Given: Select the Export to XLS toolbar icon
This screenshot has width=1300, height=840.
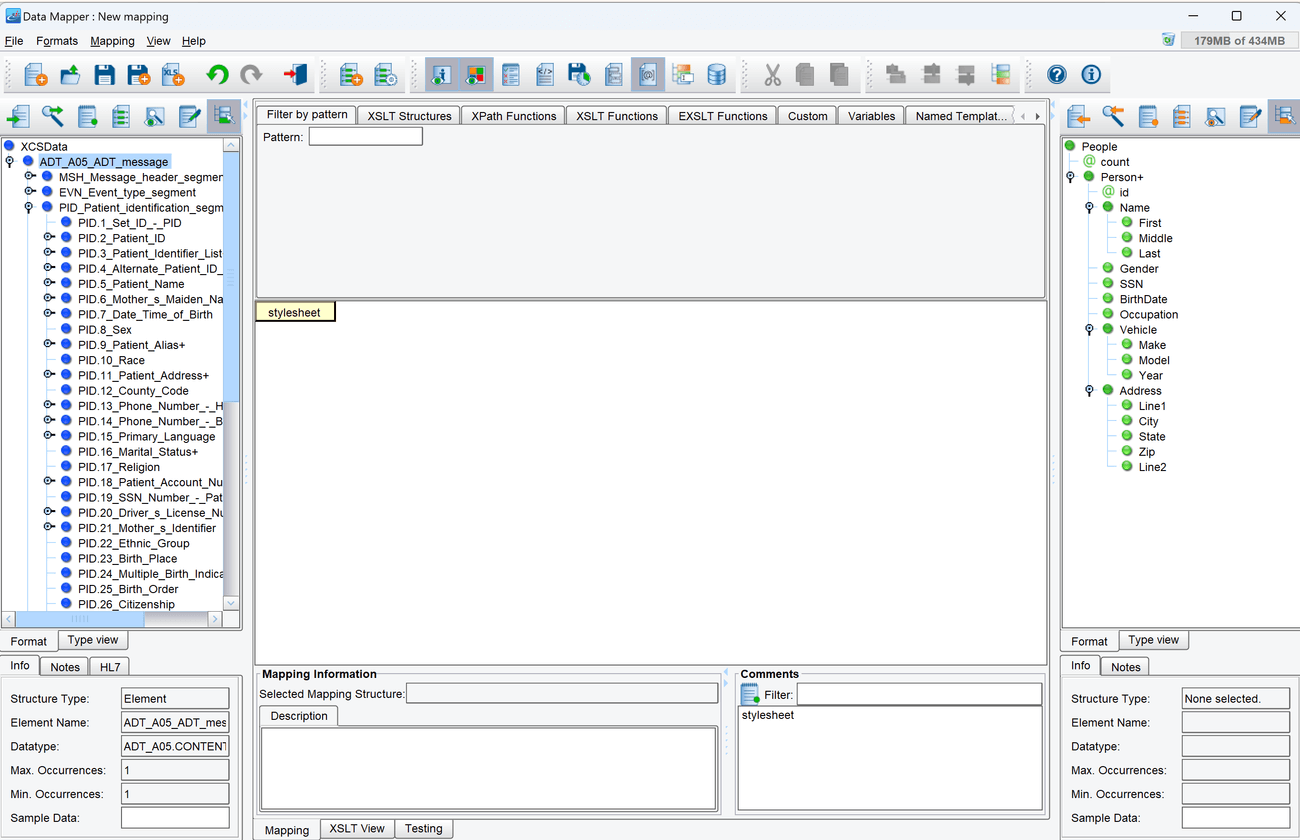Looking at the screenshot, I should point(172,74).
